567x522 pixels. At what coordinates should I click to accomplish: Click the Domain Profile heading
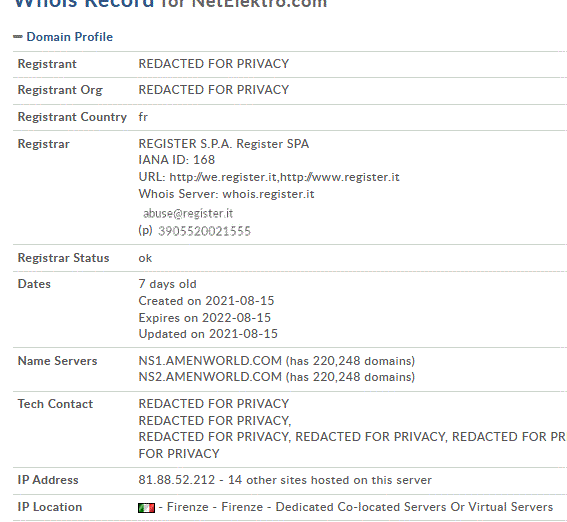[x=69, y=37]
